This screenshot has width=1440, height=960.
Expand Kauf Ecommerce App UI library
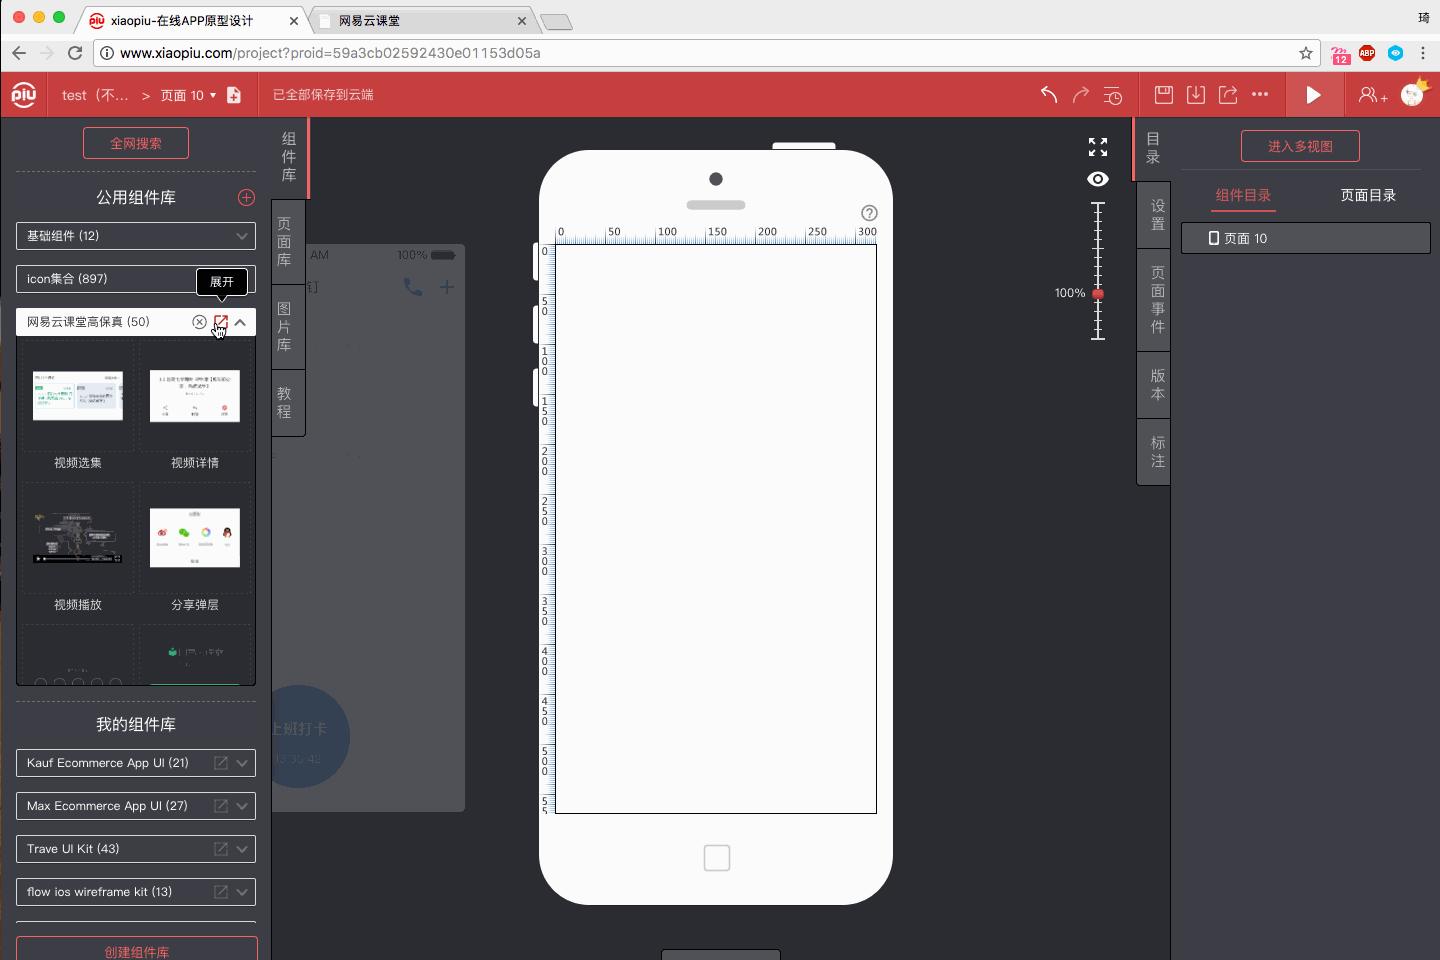pyautogui.click(x=242, y=763)
